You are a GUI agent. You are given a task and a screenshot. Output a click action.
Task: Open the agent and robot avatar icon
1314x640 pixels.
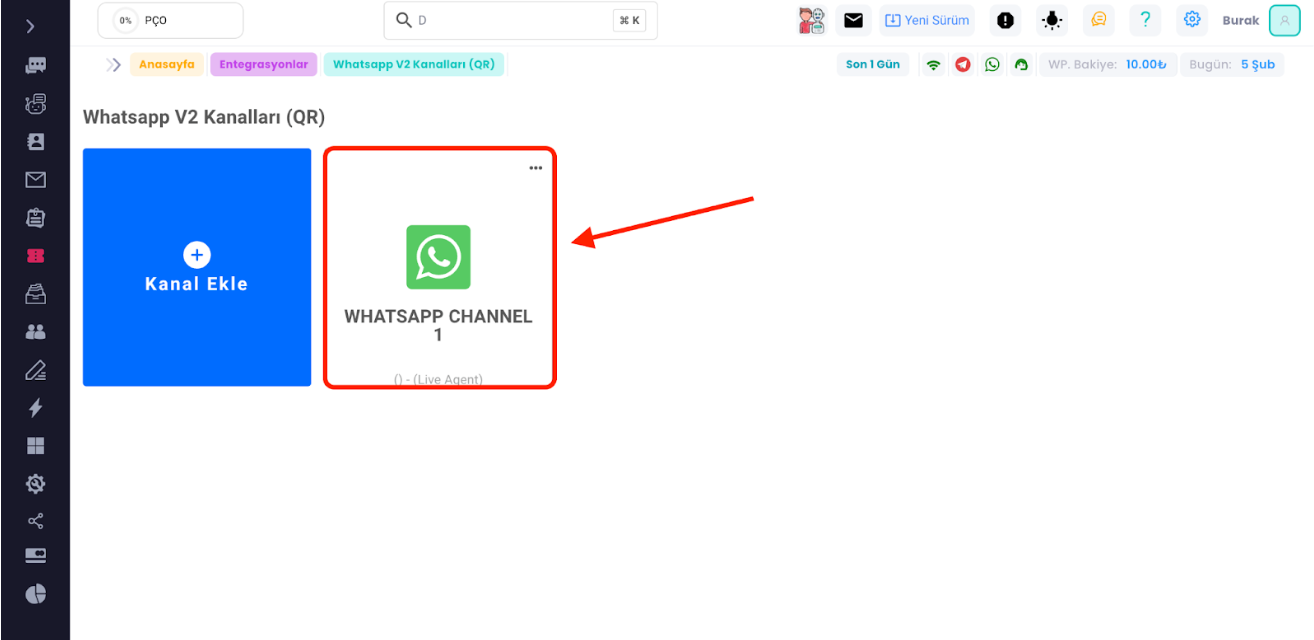click(x=812, y=20)
